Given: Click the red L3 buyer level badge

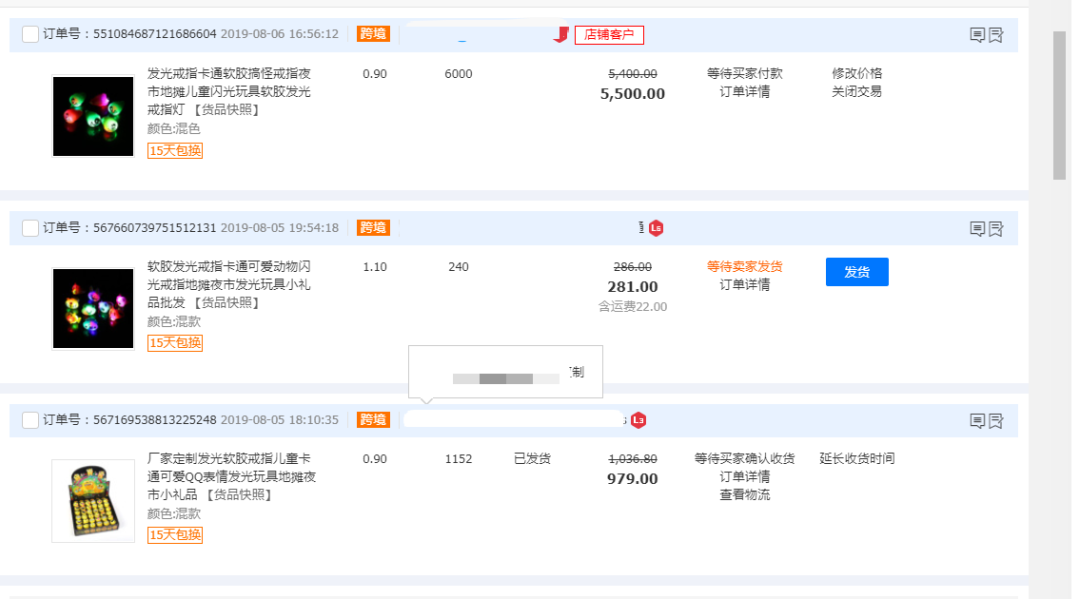Looking at the screenshot, I should (x=638, y=420).
